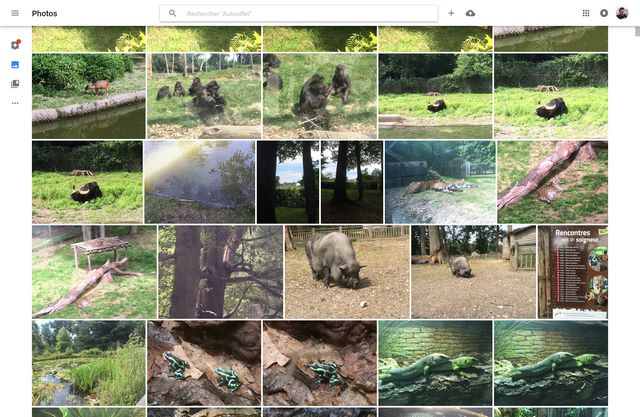Open Albums in the left sidebar
The image size is (640, 417).
[15, 84]
